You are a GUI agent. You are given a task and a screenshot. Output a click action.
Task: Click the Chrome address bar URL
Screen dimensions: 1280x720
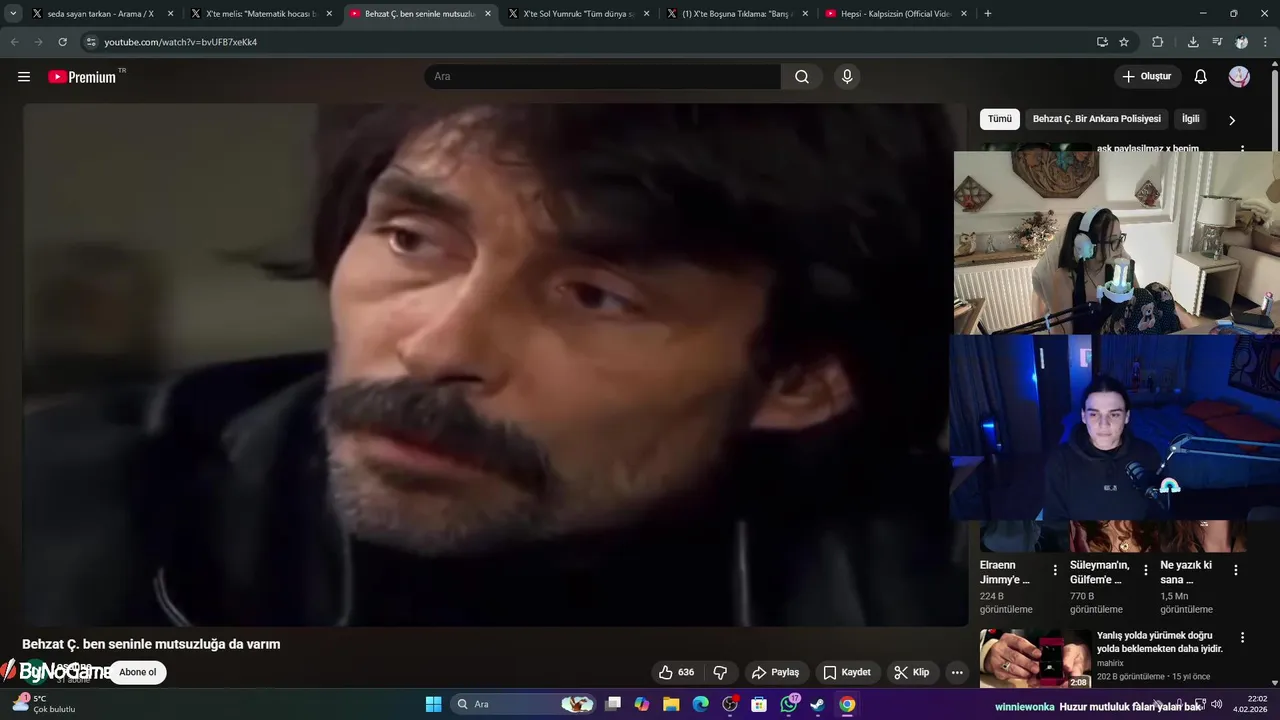click(x=180, y=42)
